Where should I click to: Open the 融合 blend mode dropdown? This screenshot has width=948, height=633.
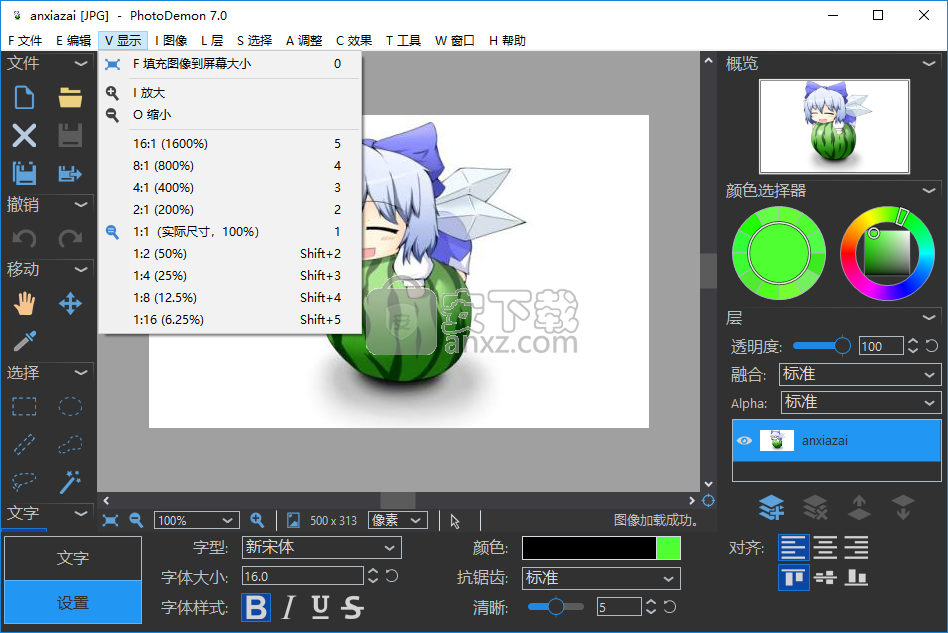pyautogui.click(x=860, y=374)
